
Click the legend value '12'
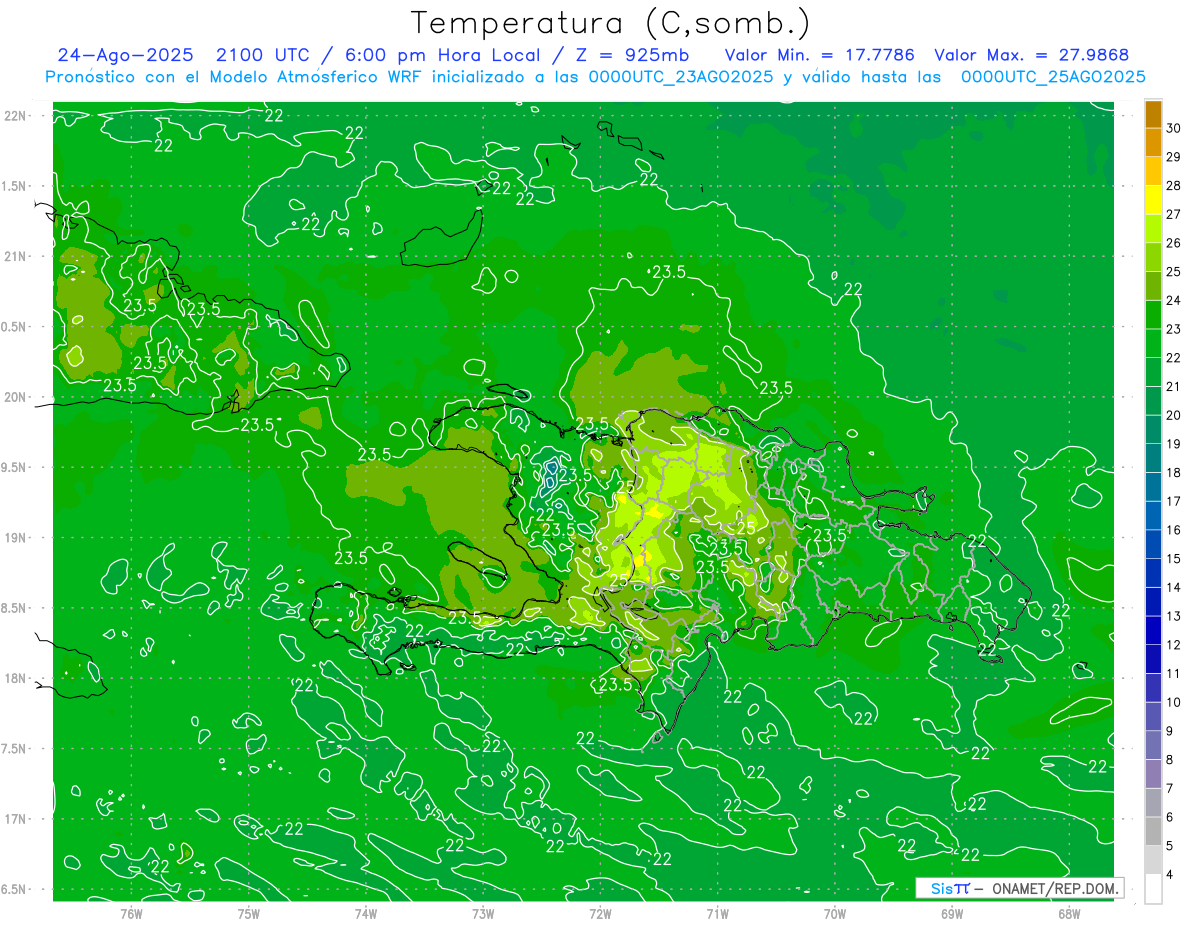1174,645
